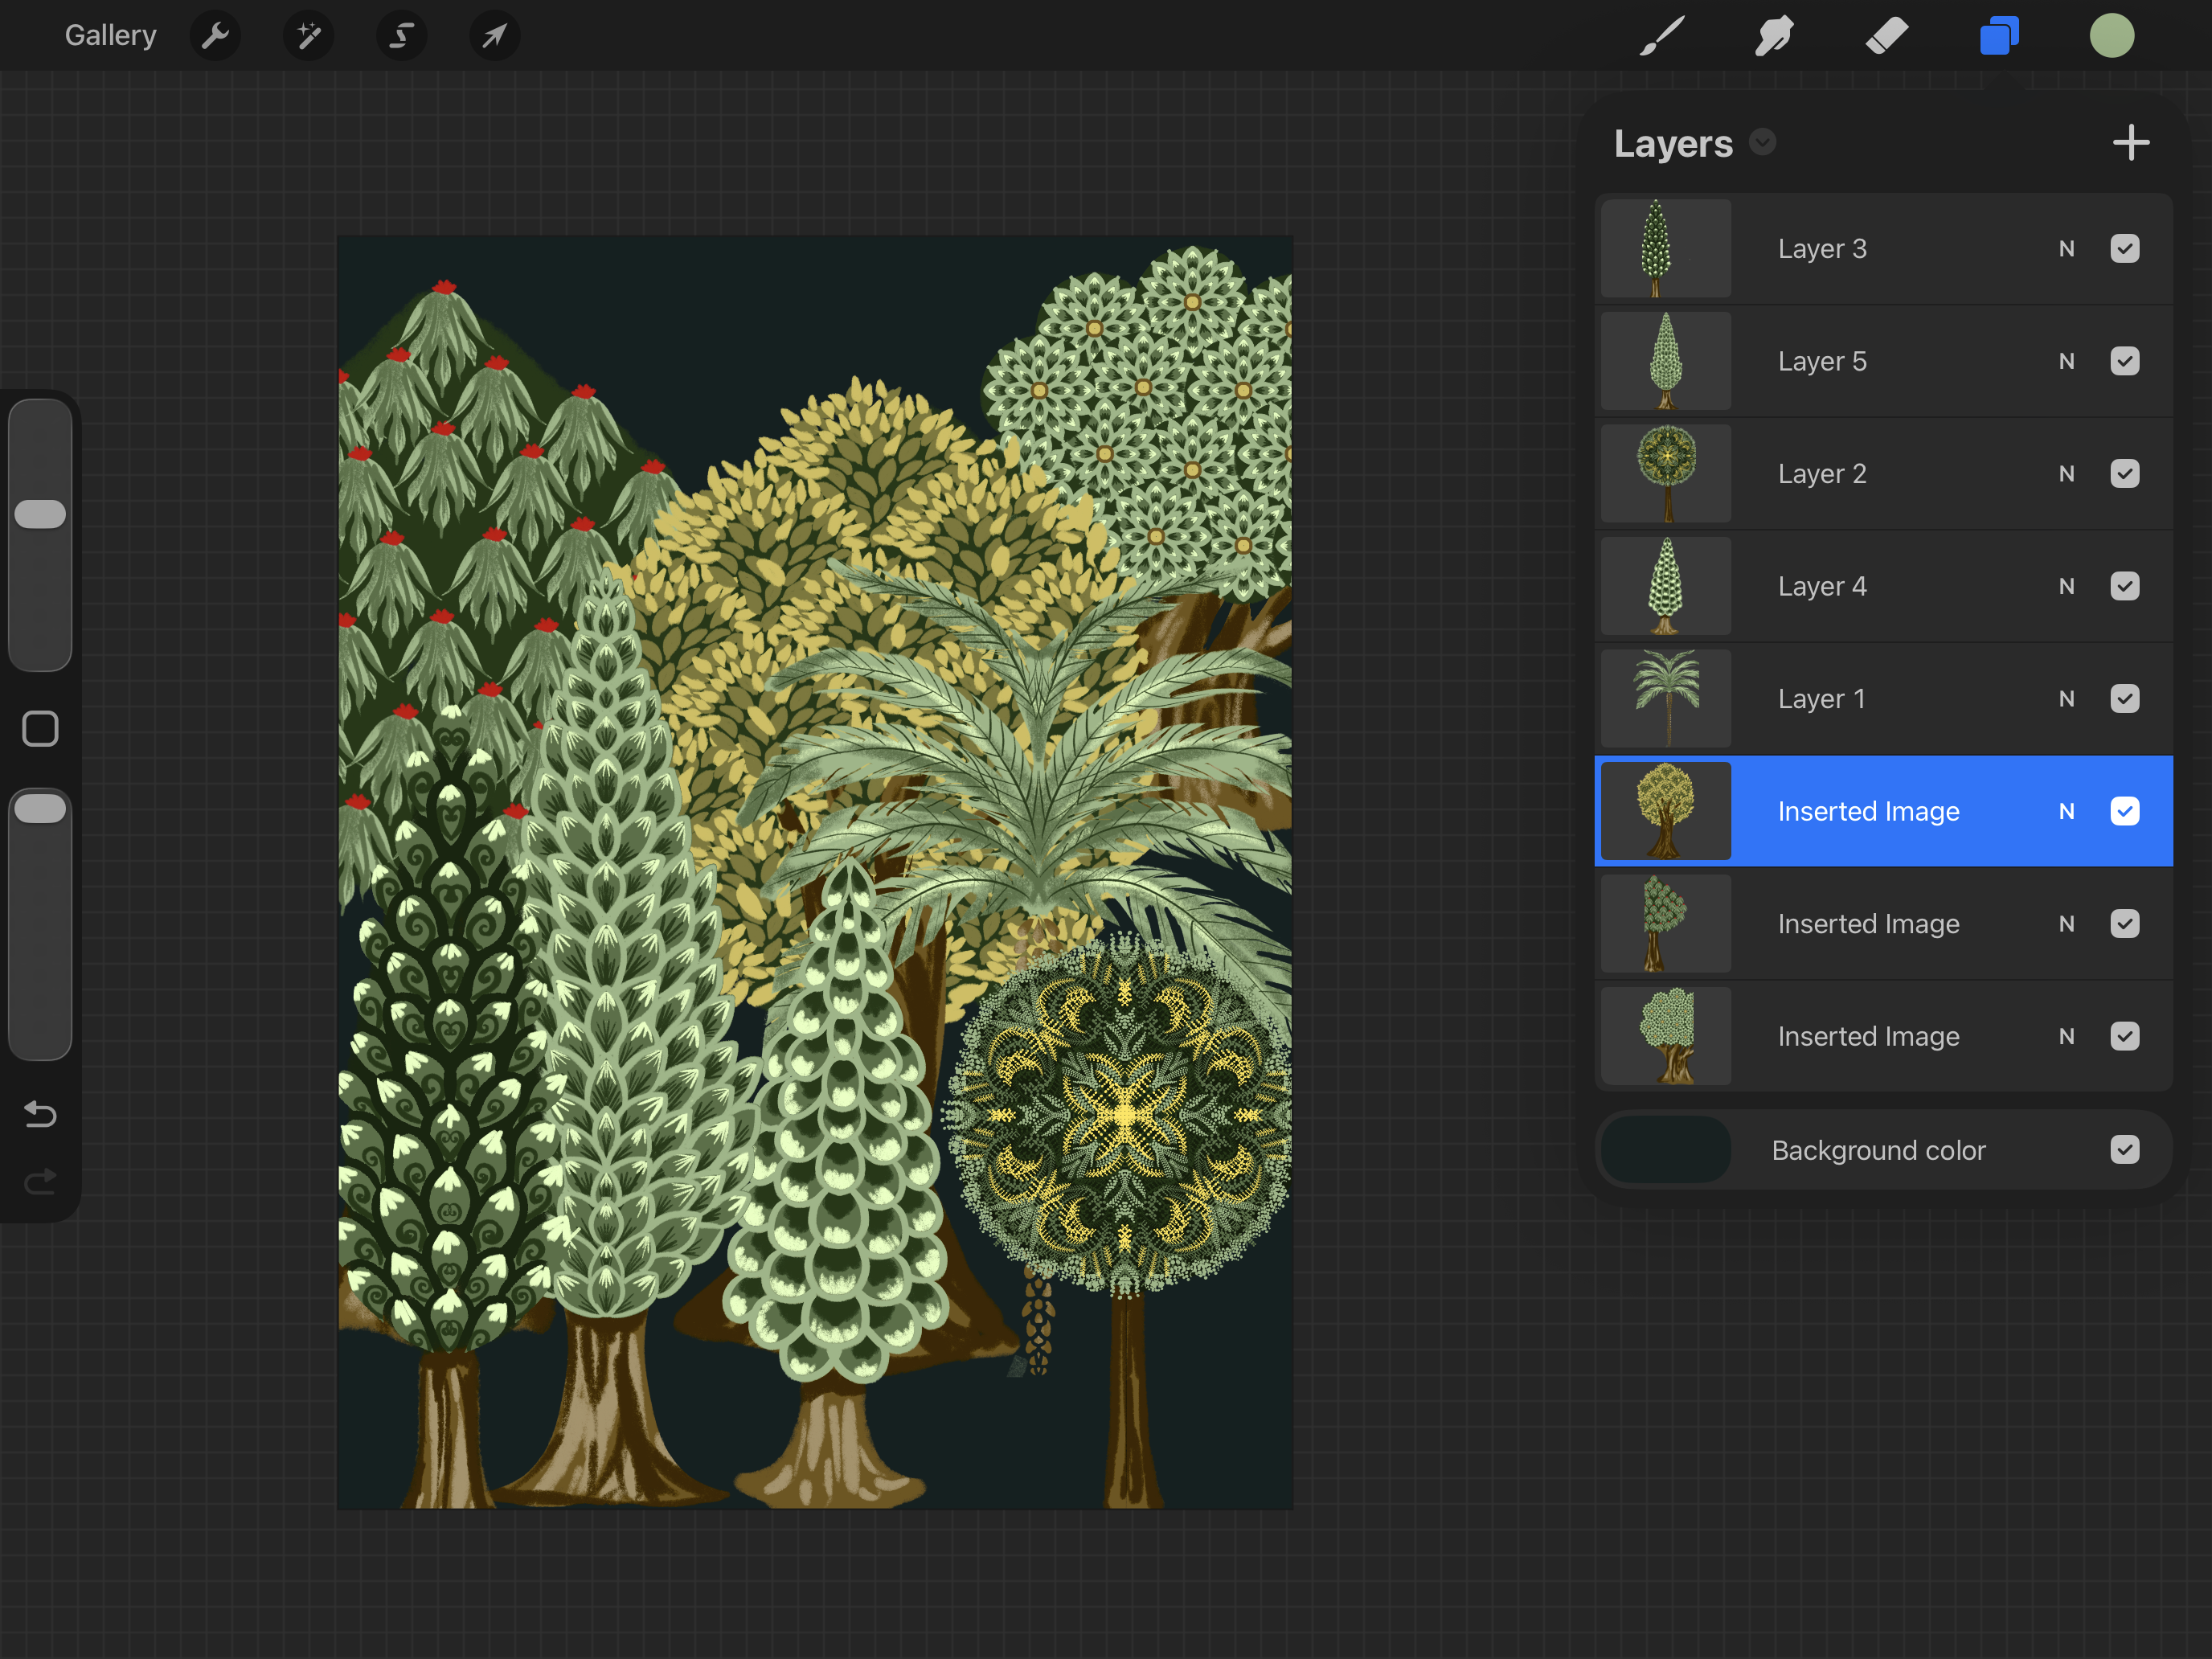The image size is (2212, 1659).
Task: Open the green active color swatch
Action: 2112,36
